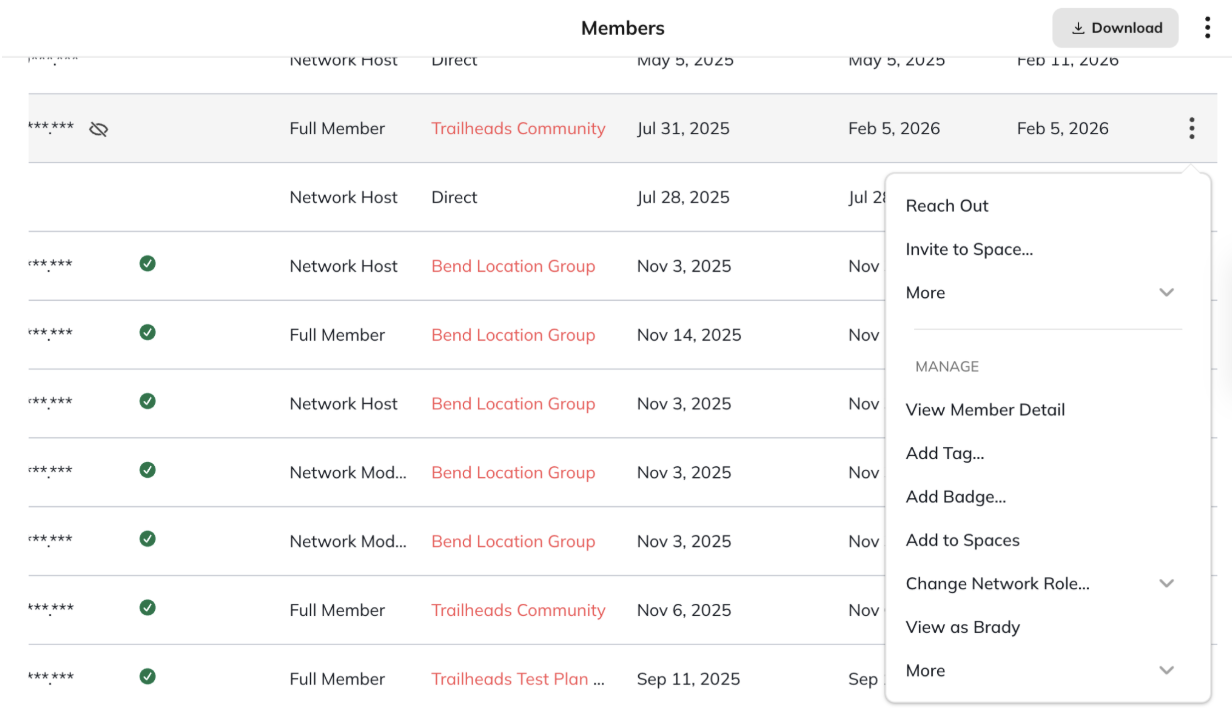1232x714 pixels.
Task: Open Trailheads Community link in Jul 31 row
Action: [x=518, y=128]
